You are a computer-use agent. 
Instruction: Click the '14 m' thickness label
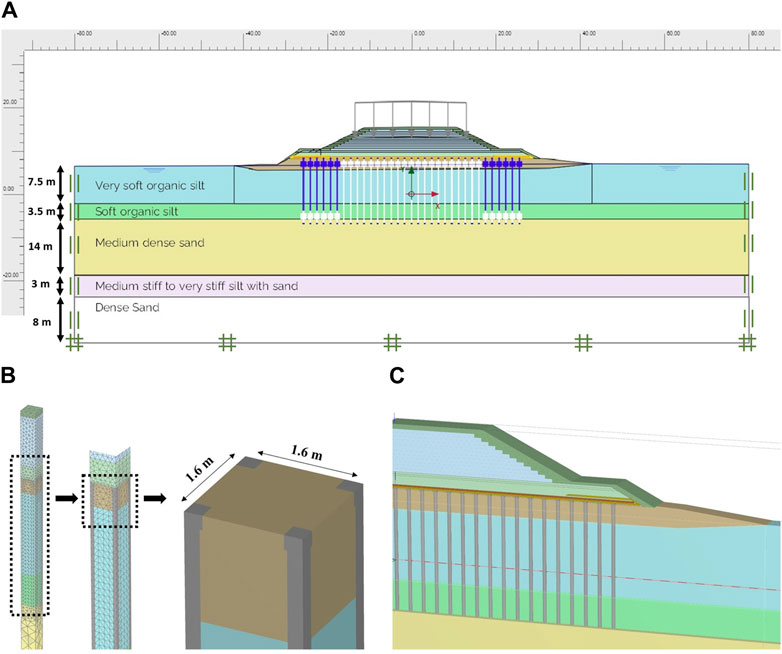pos(40,246)
